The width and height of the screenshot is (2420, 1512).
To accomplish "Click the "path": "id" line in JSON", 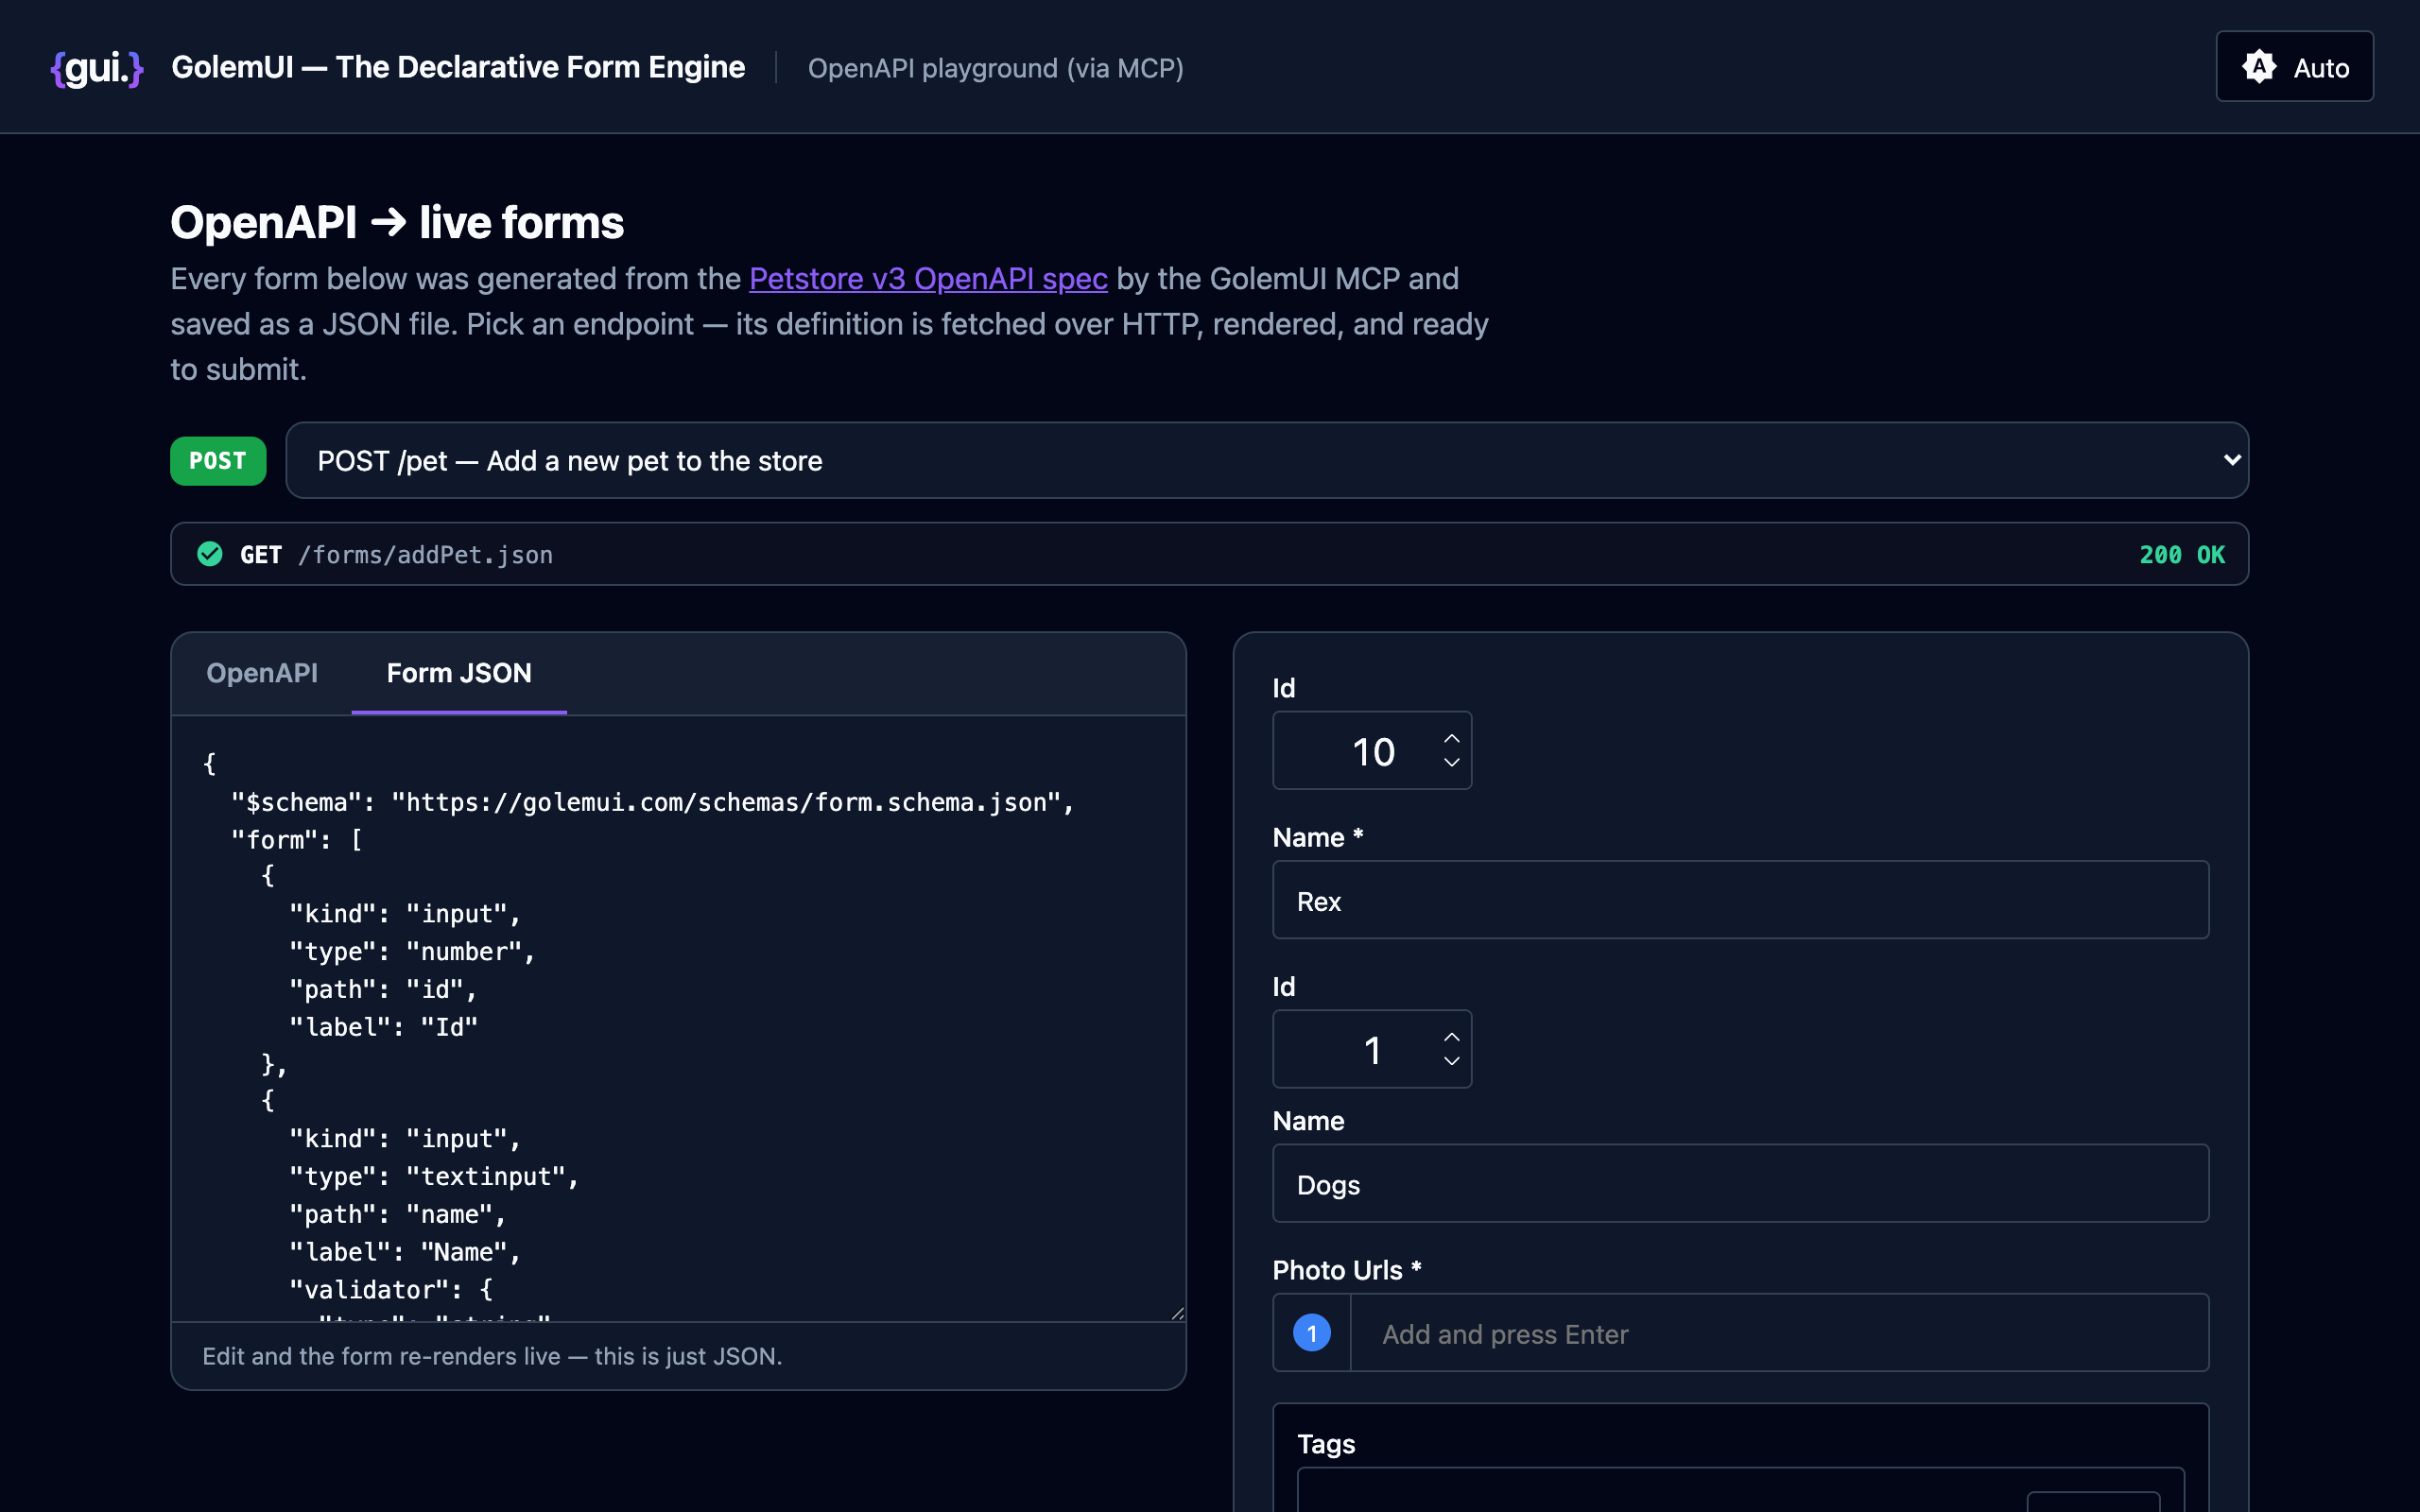I will (383, 989).
